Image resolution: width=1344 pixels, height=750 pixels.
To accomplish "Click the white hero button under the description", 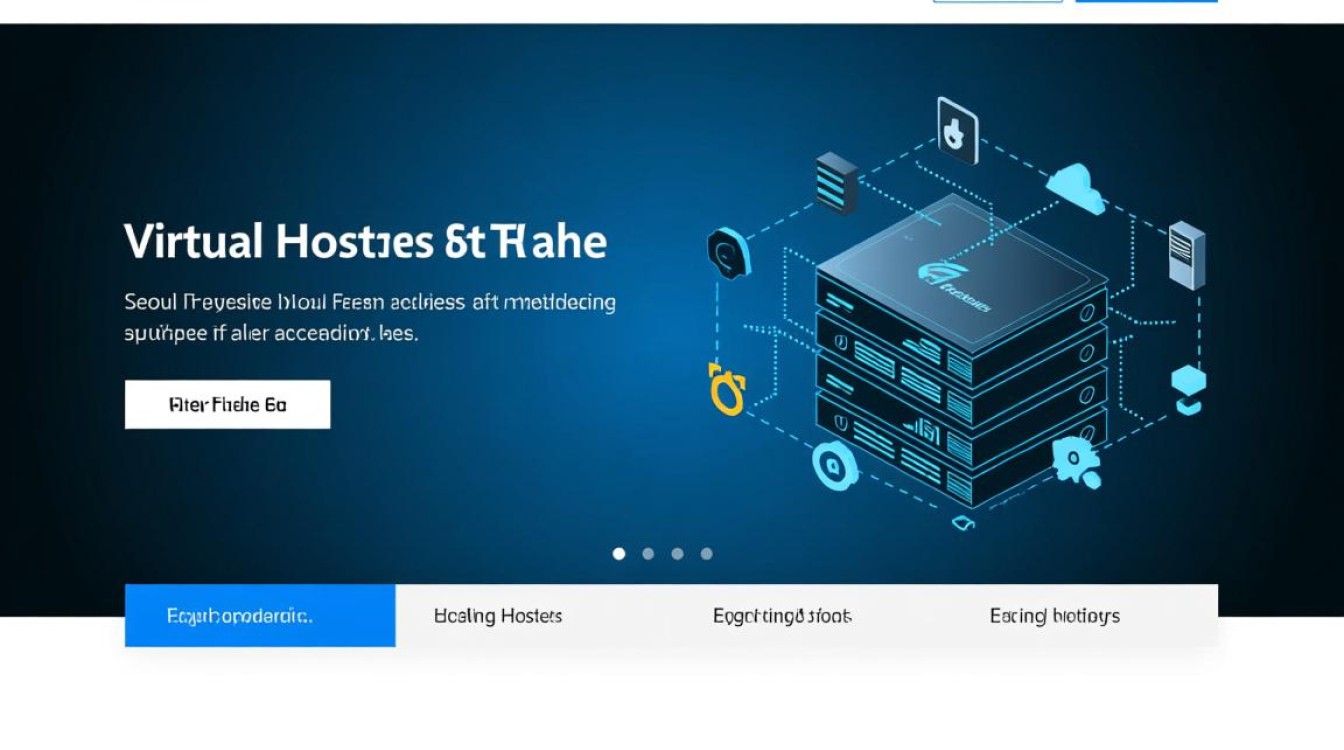I will click(227, 405).
